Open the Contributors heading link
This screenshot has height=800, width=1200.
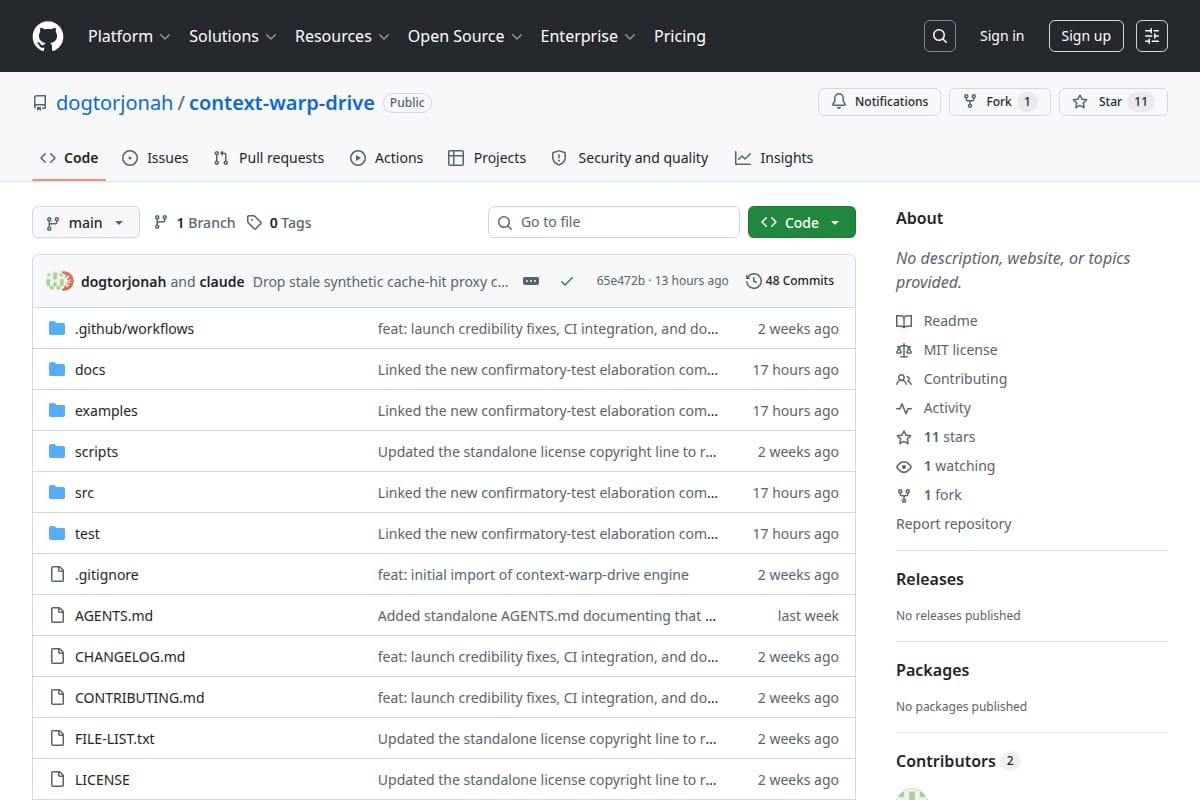coord(956,761)
